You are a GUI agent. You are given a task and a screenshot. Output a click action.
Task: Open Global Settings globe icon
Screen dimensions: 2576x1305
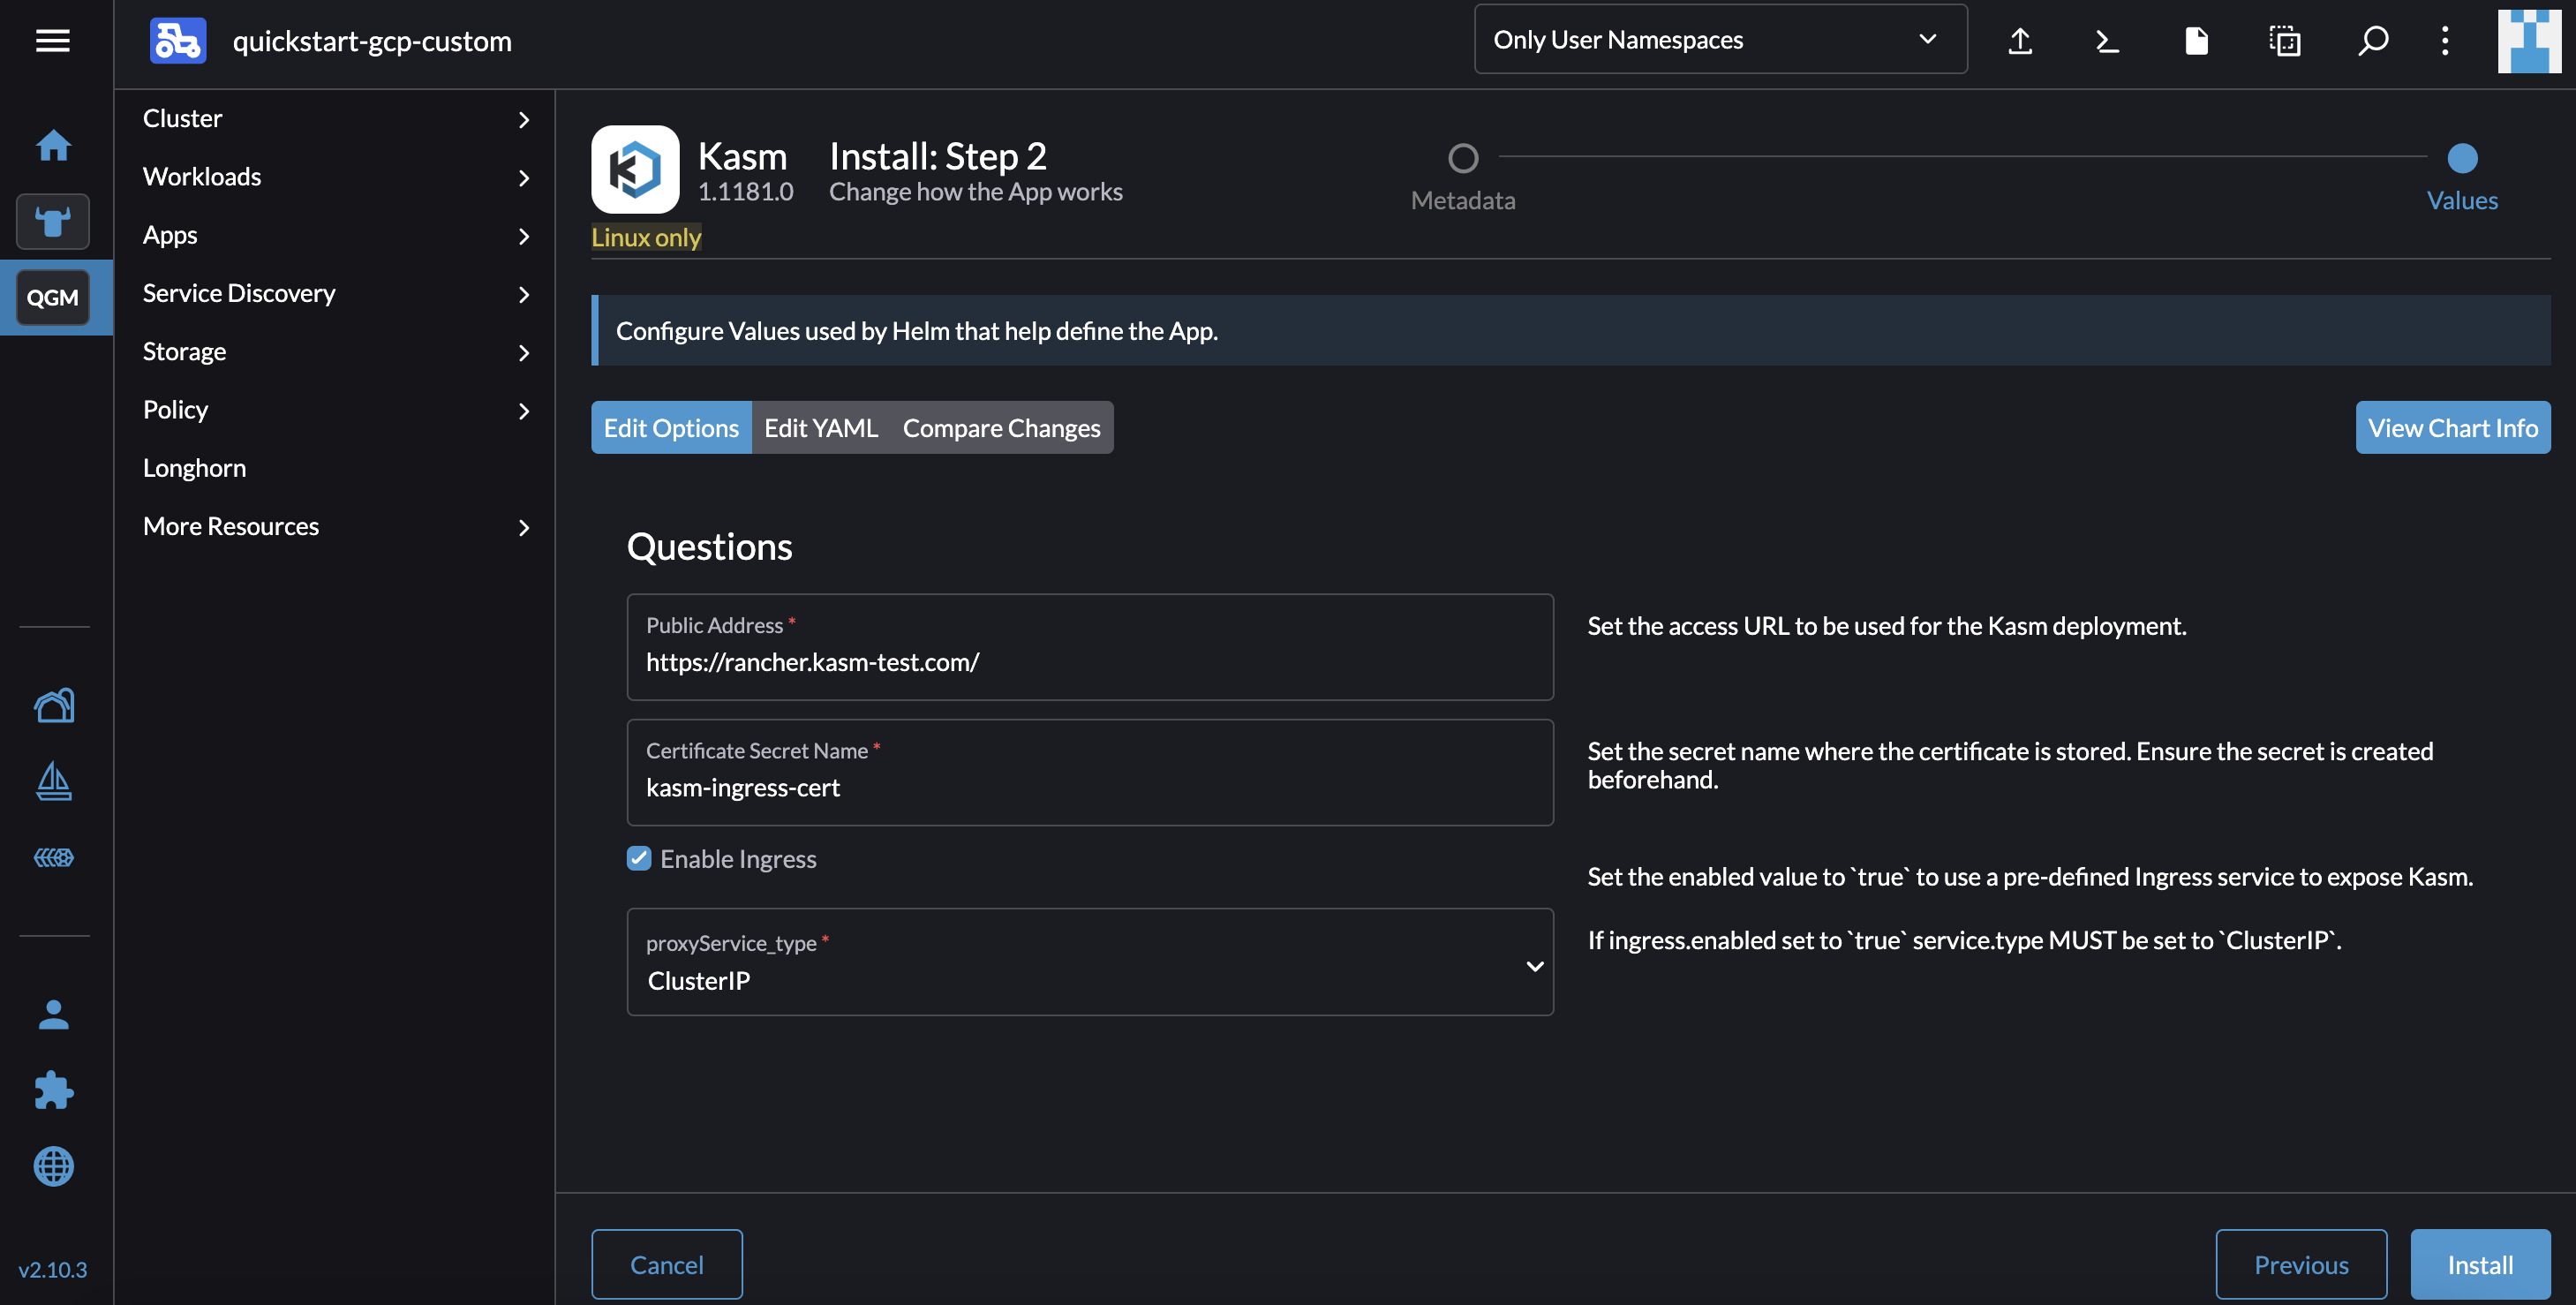click(x=54, y=1166)
